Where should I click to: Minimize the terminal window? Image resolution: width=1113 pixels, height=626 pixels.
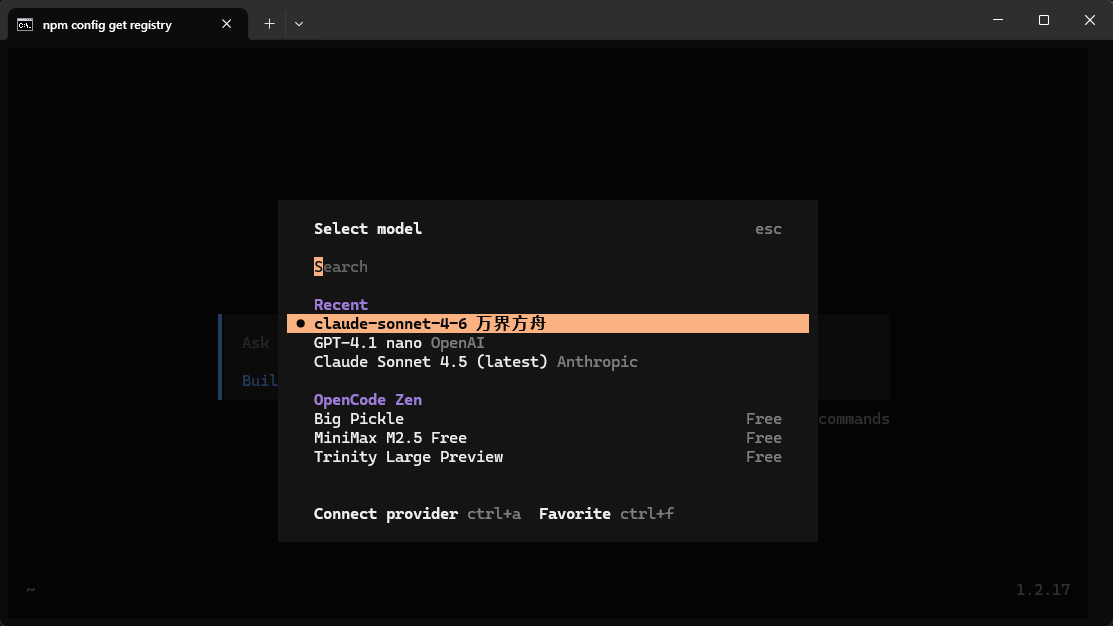998,20
